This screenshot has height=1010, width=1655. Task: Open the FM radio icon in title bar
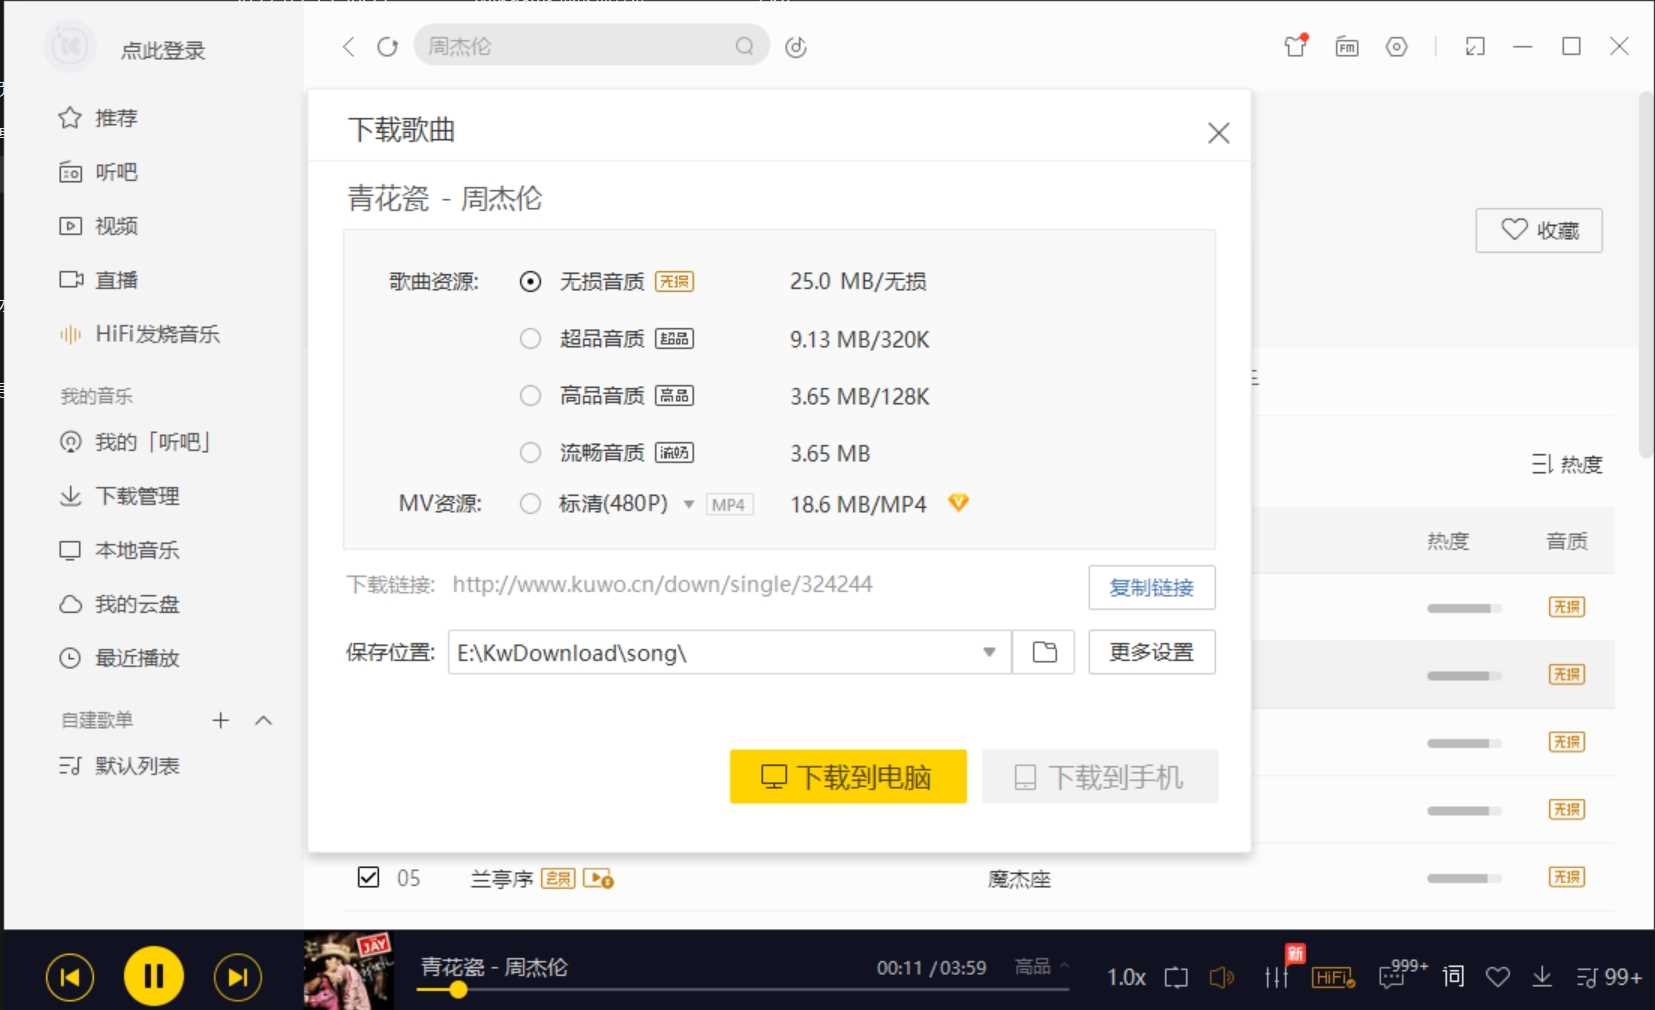click(1347, 46)
